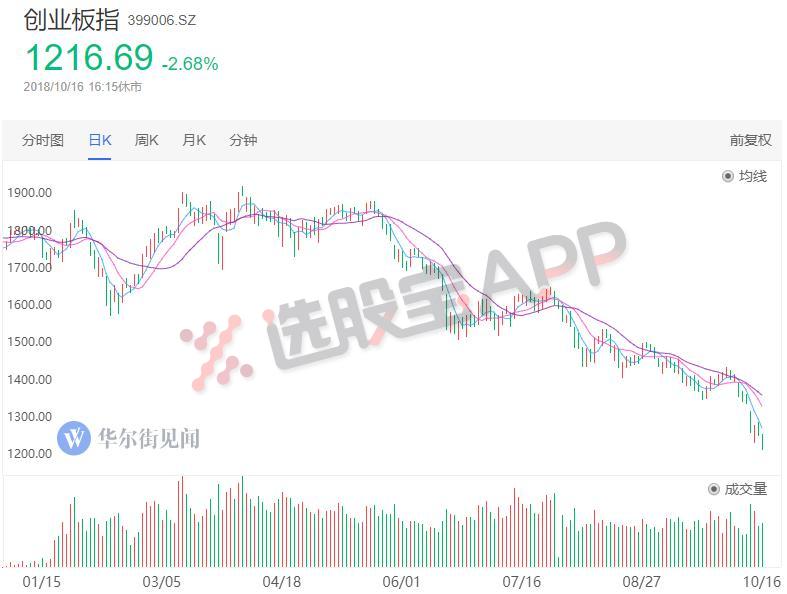The image size is (787, 594).
Task: Select the 日K tab
Action: coord(99,140)
